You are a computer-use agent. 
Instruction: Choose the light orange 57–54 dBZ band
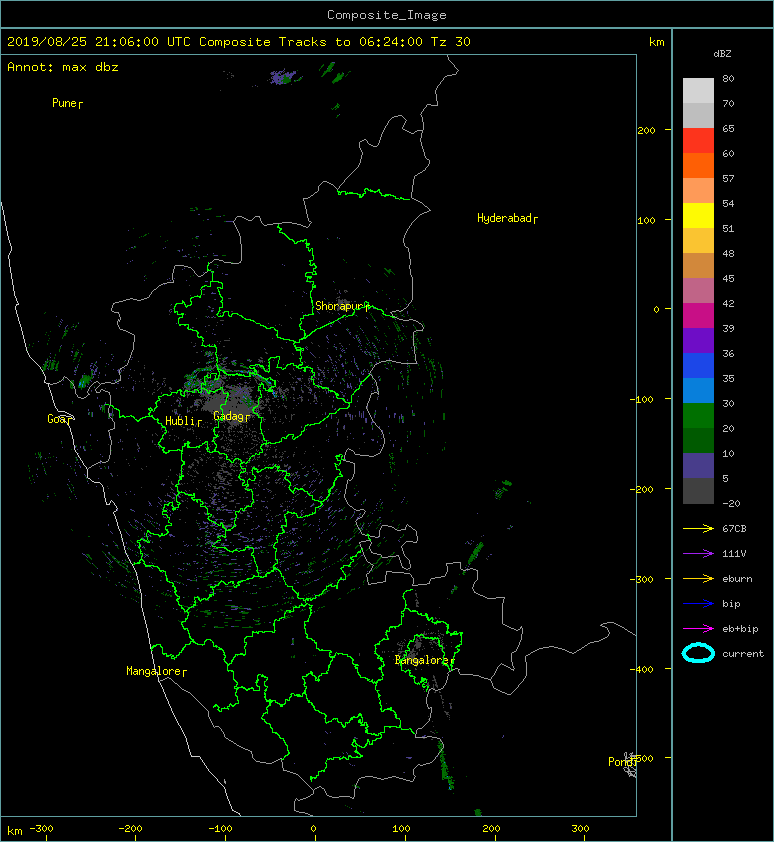[x=698, y=191]
